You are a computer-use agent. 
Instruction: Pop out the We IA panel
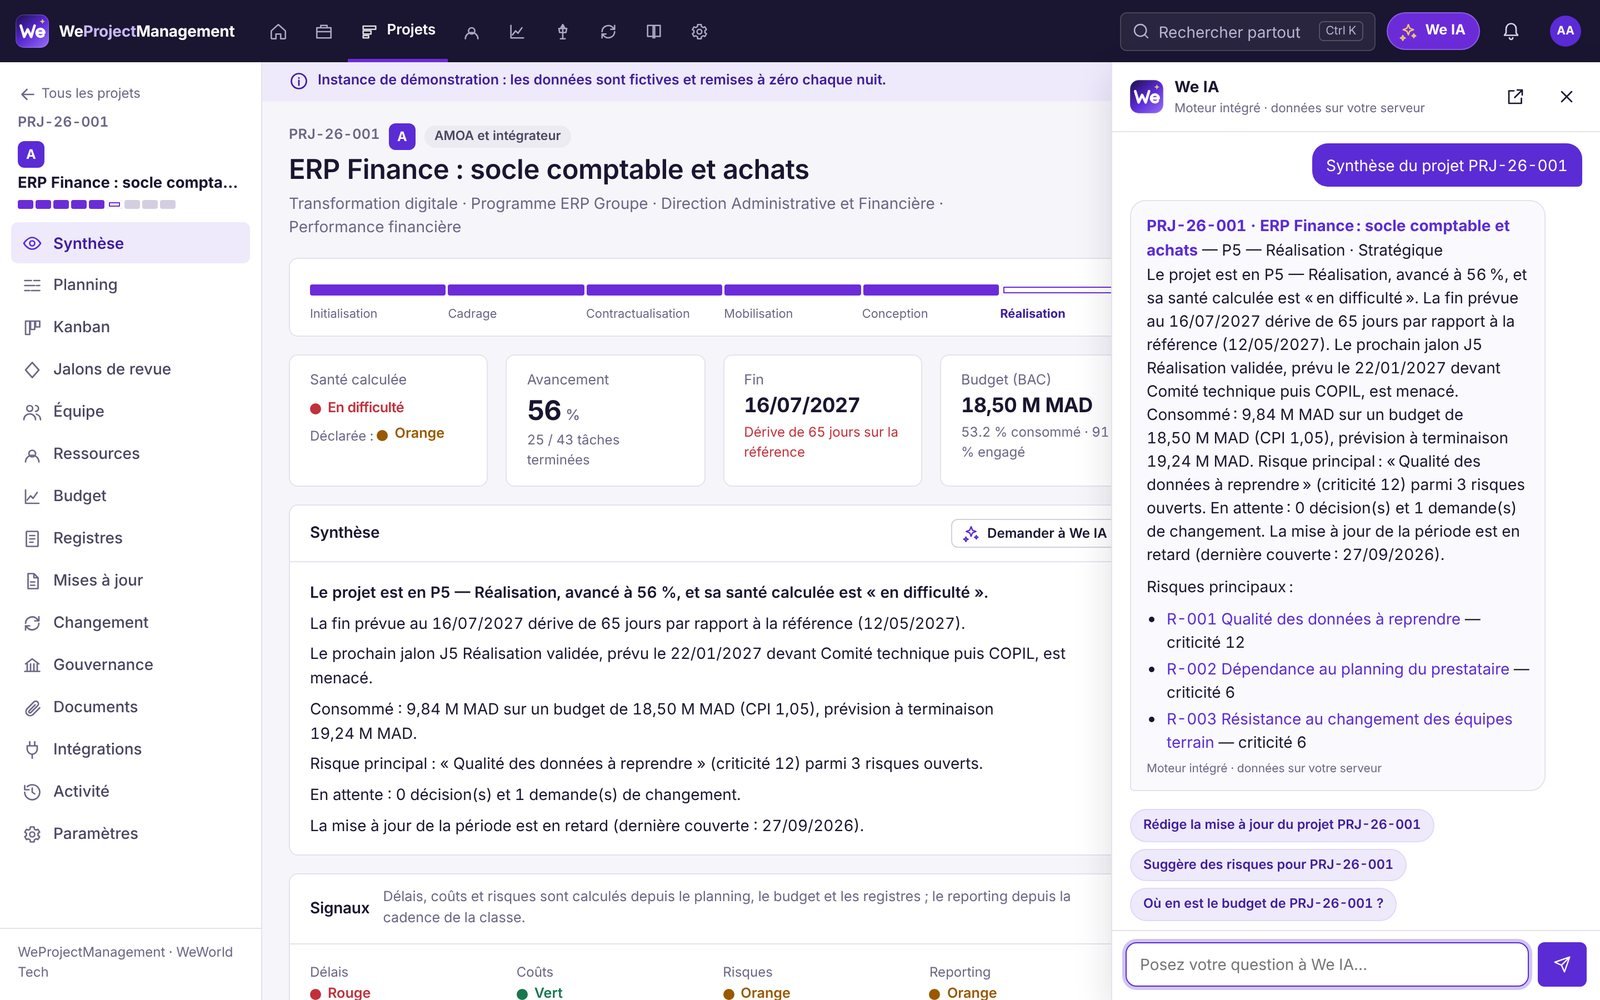1515,97
